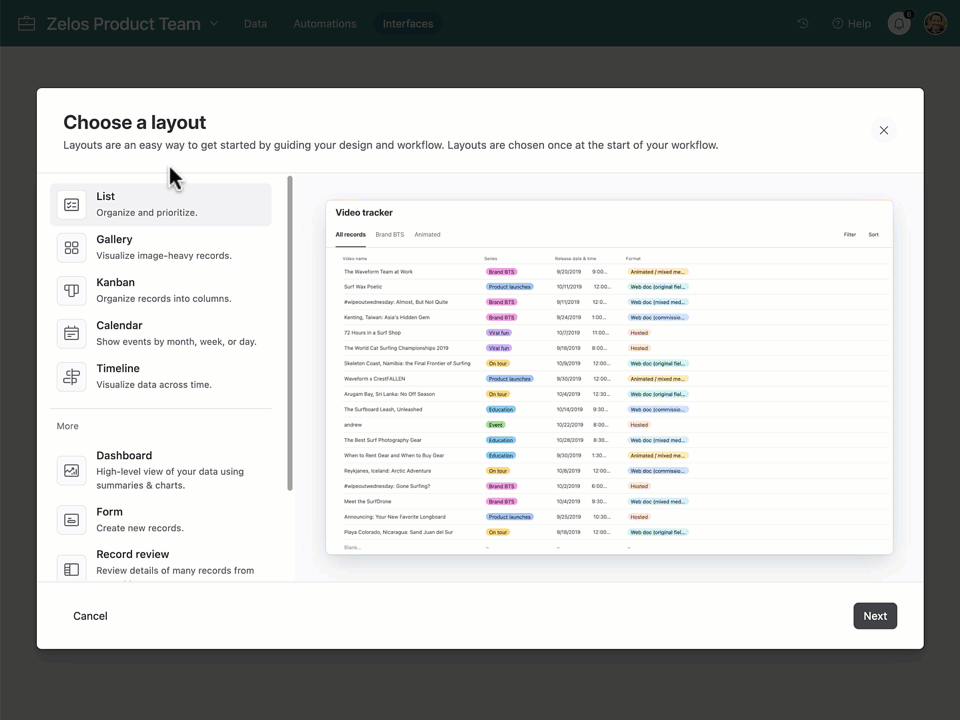Click the Calendar layout icon

pyautogui.click(x=71, y=333)
